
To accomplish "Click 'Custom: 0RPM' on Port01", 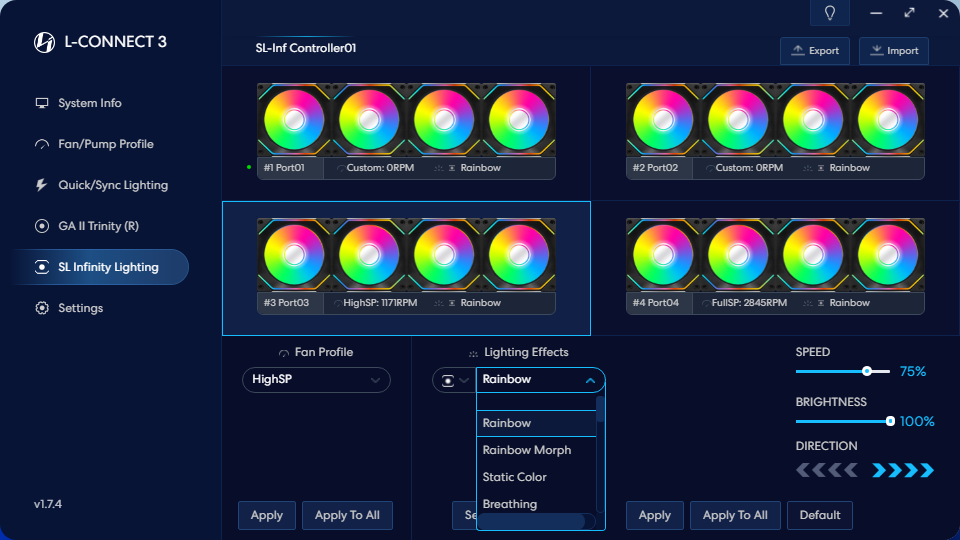I will click(x=380, y=168).
